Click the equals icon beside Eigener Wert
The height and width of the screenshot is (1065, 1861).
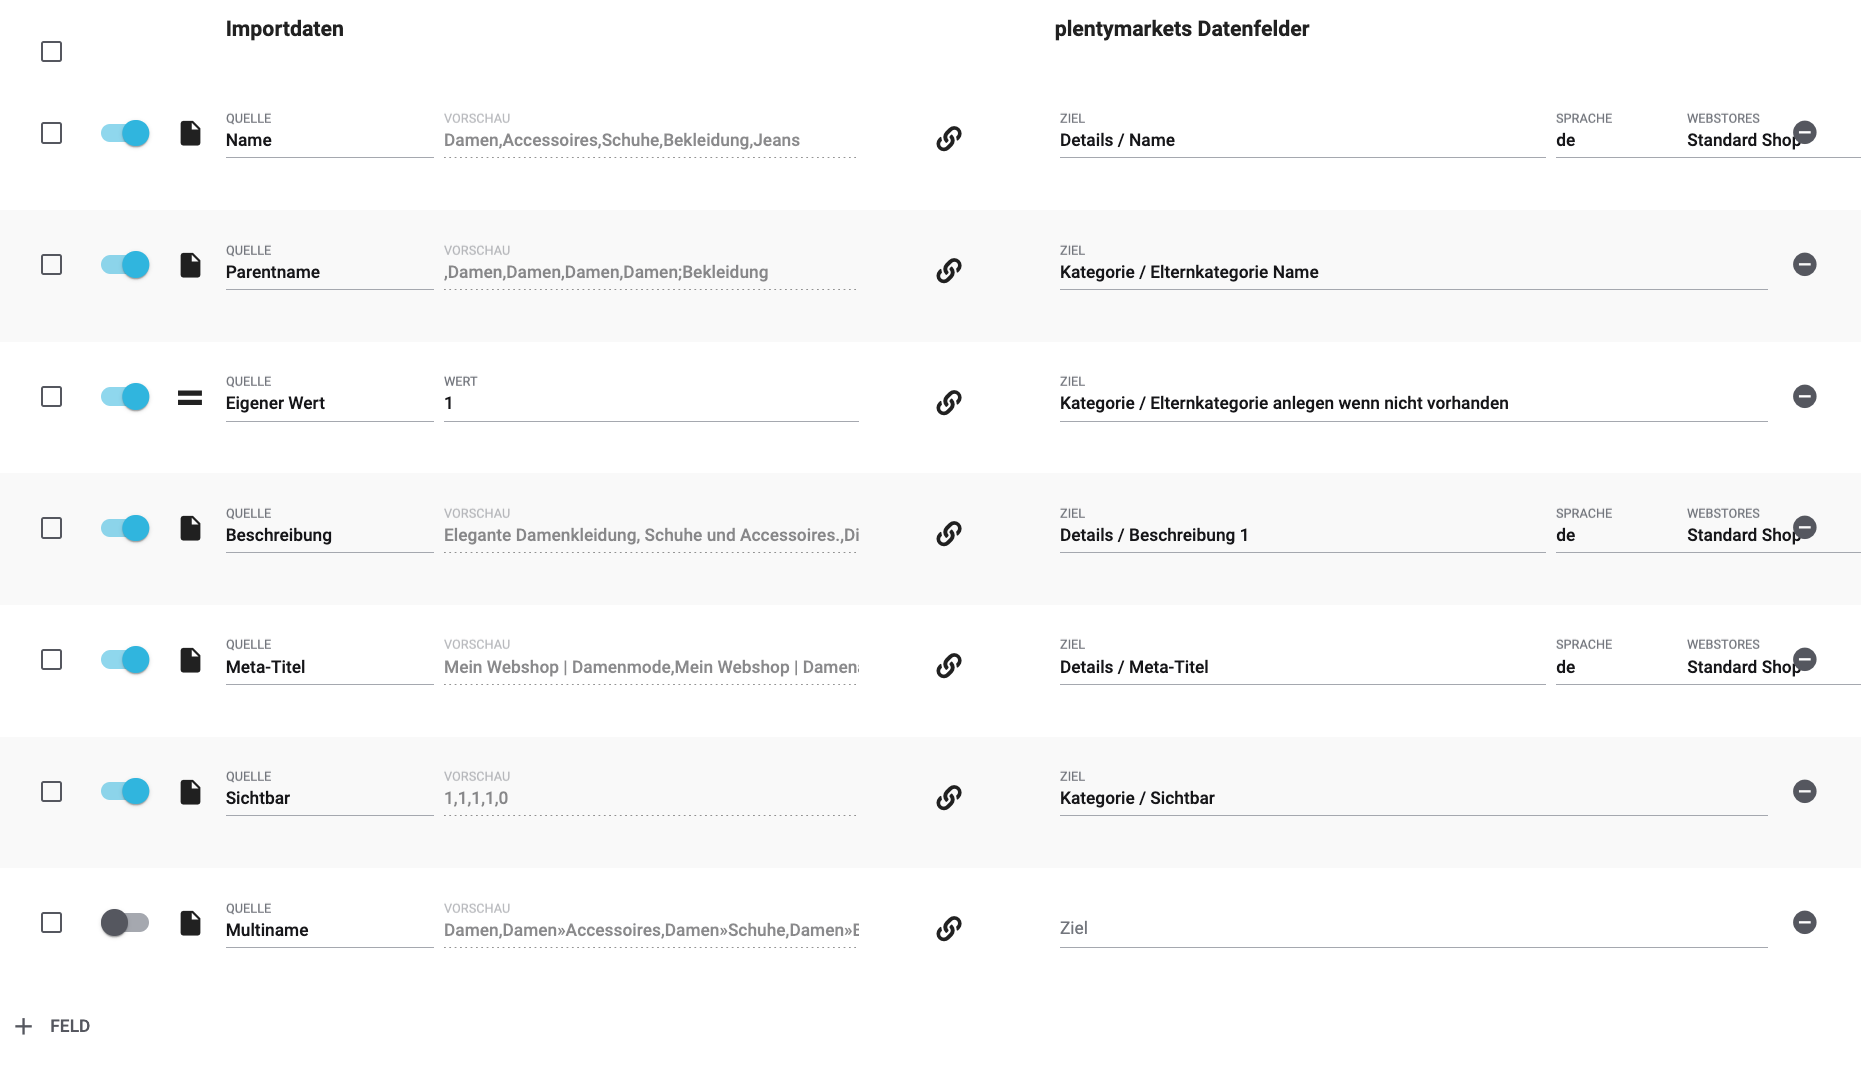click(x=190, y=397)
